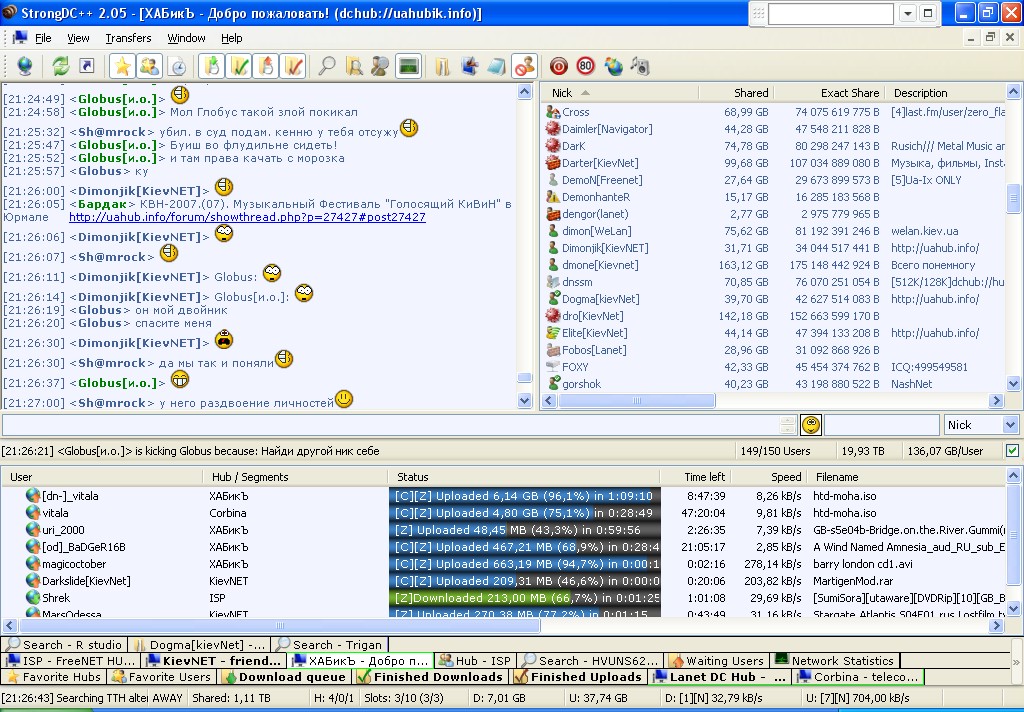The height and width of the screenshot is (712, 1024).
Task: Open Favorite Hubs star toolbar icon
Action: click(x=122, y=66)
